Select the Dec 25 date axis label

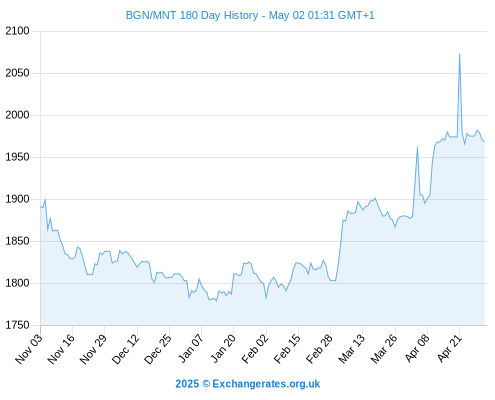coord(158,348)
